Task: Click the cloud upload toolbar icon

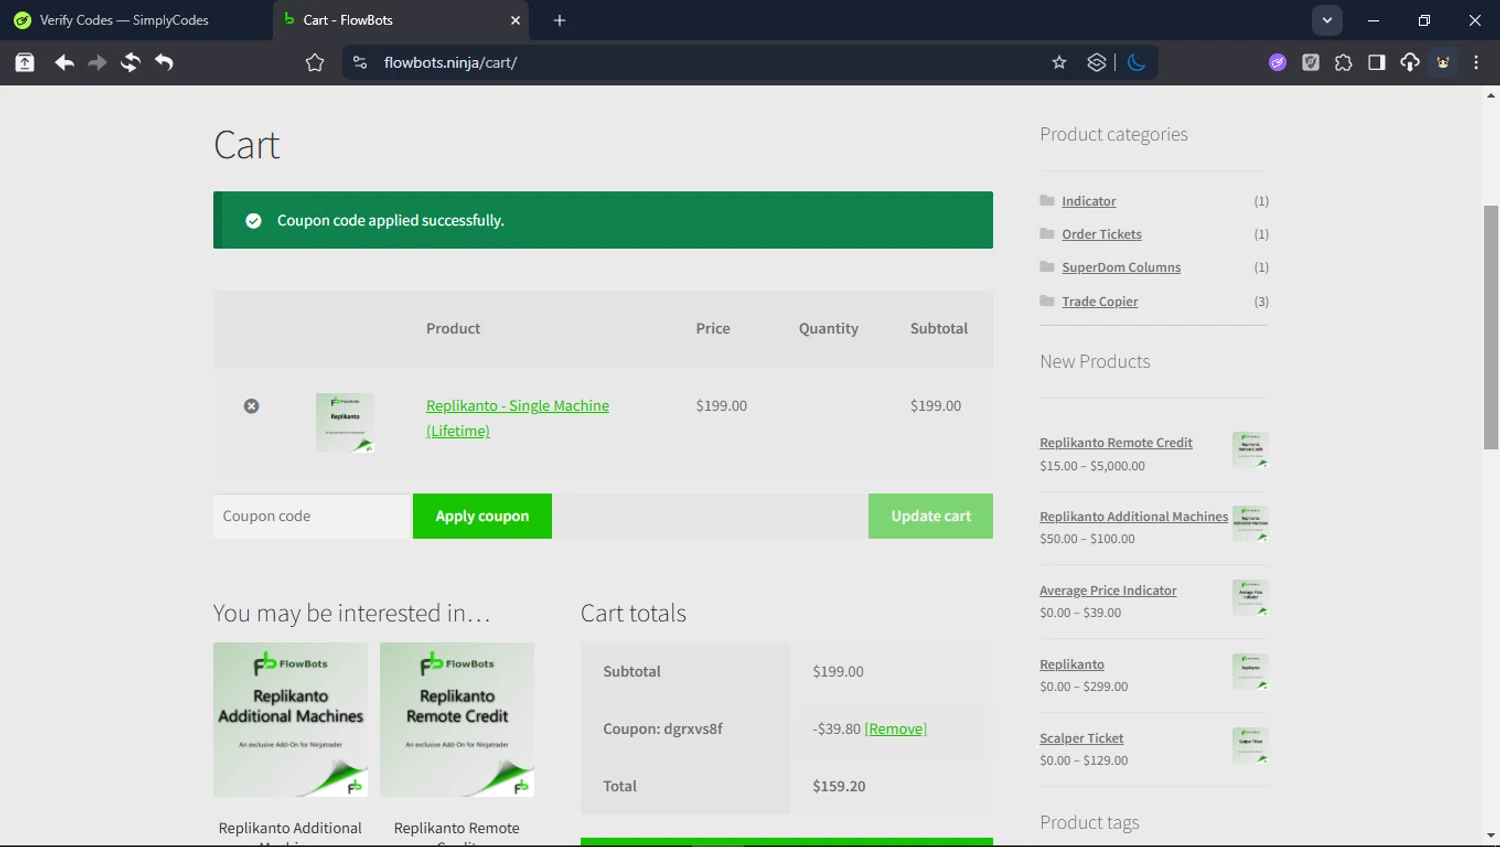Action: [1409, 62]
